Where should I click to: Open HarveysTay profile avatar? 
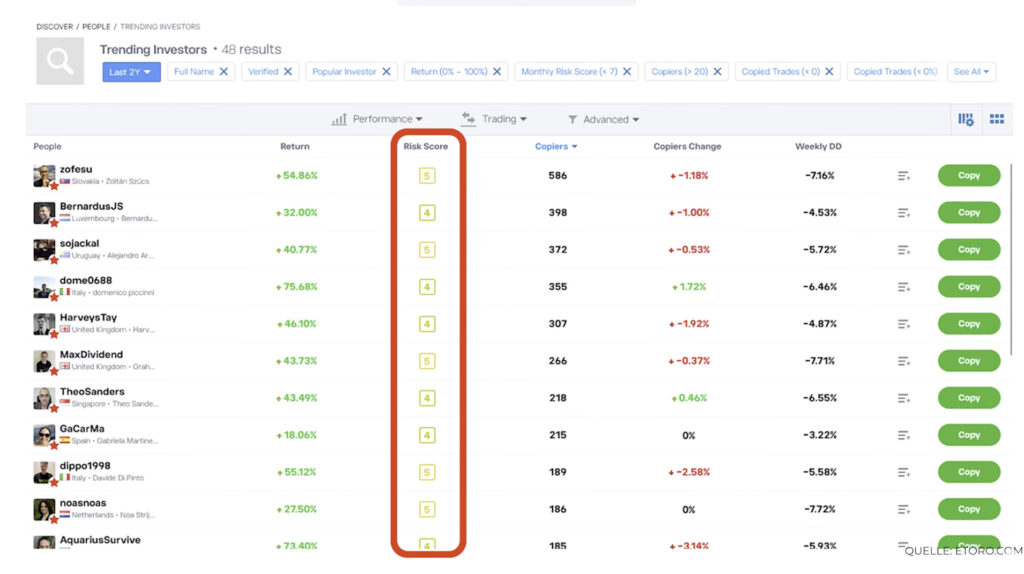coord(44,324)
